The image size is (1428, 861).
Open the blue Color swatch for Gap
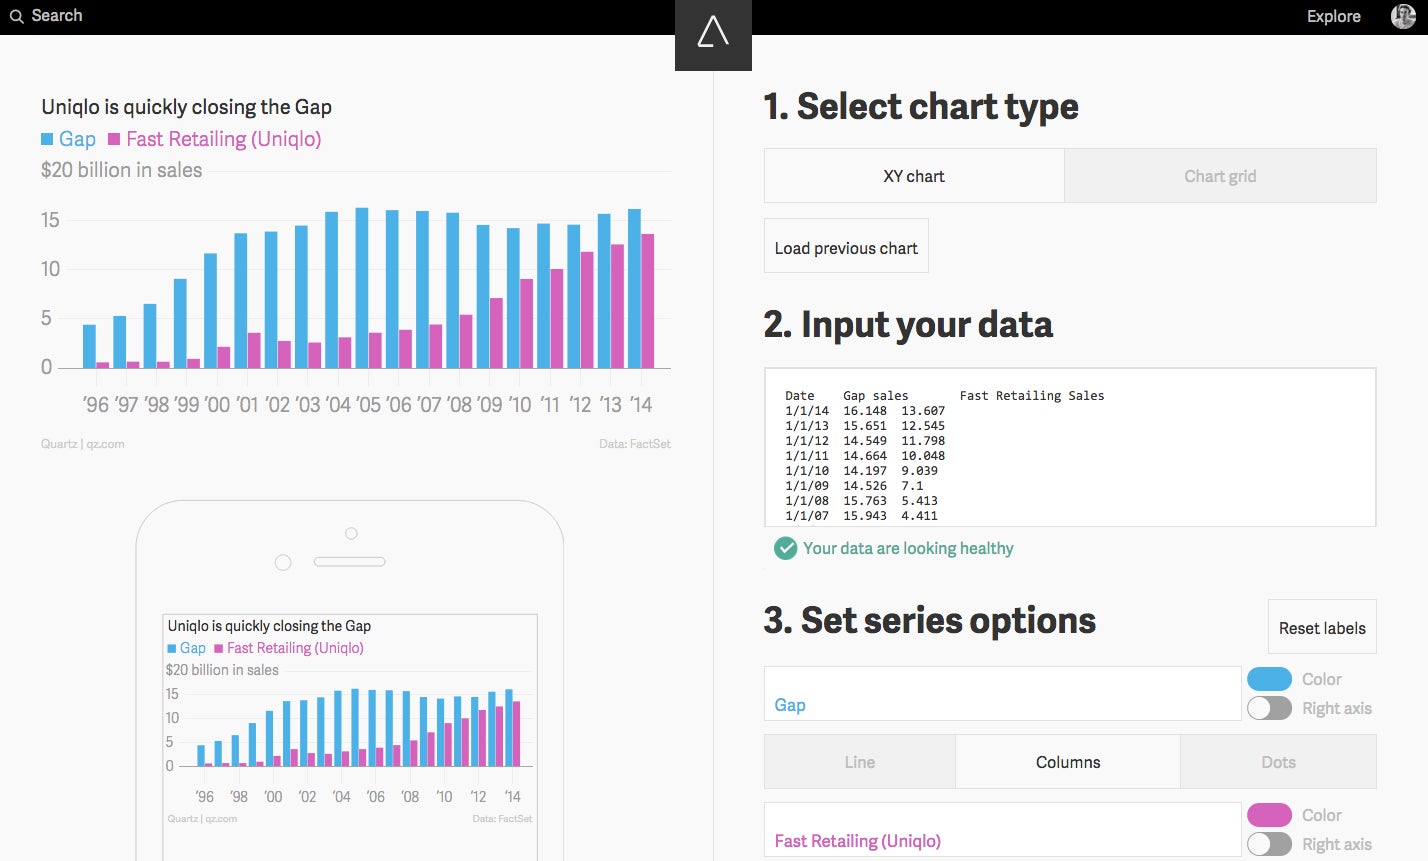(x=1270, y=679)
